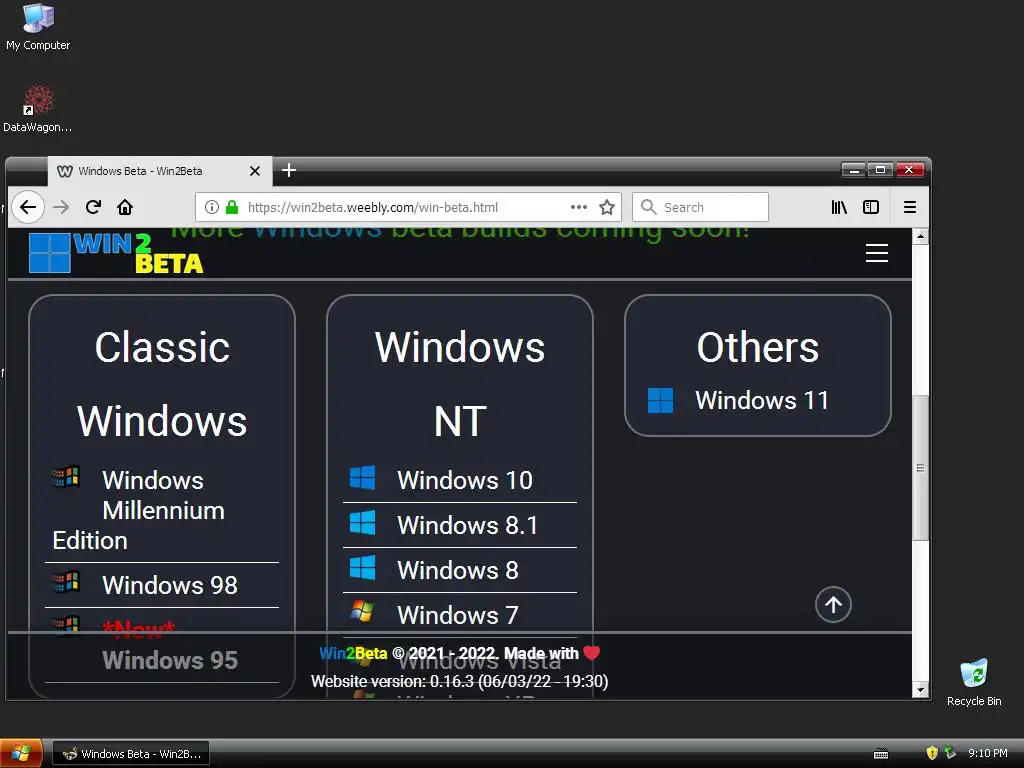This screenshot has height=768, width=1024.
Task: Open the Windows 98 link
Action: pos(170,585)
